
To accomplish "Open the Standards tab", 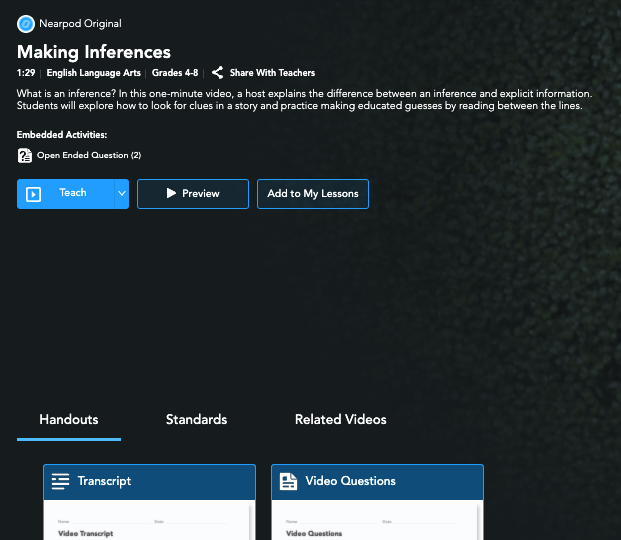I will 196,419.
